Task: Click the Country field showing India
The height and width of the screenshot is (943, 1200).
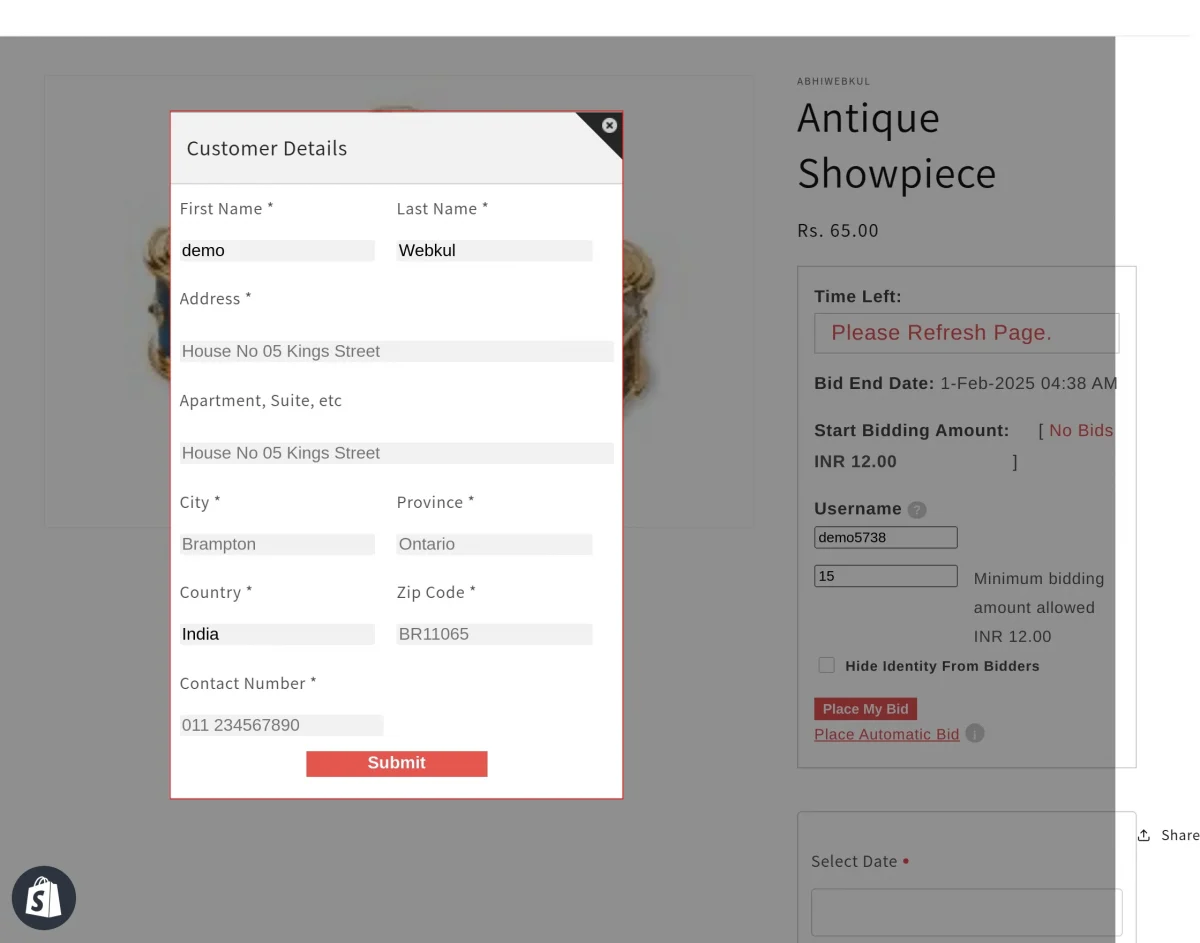Action: pyautogui.click(x=277, y=634)
